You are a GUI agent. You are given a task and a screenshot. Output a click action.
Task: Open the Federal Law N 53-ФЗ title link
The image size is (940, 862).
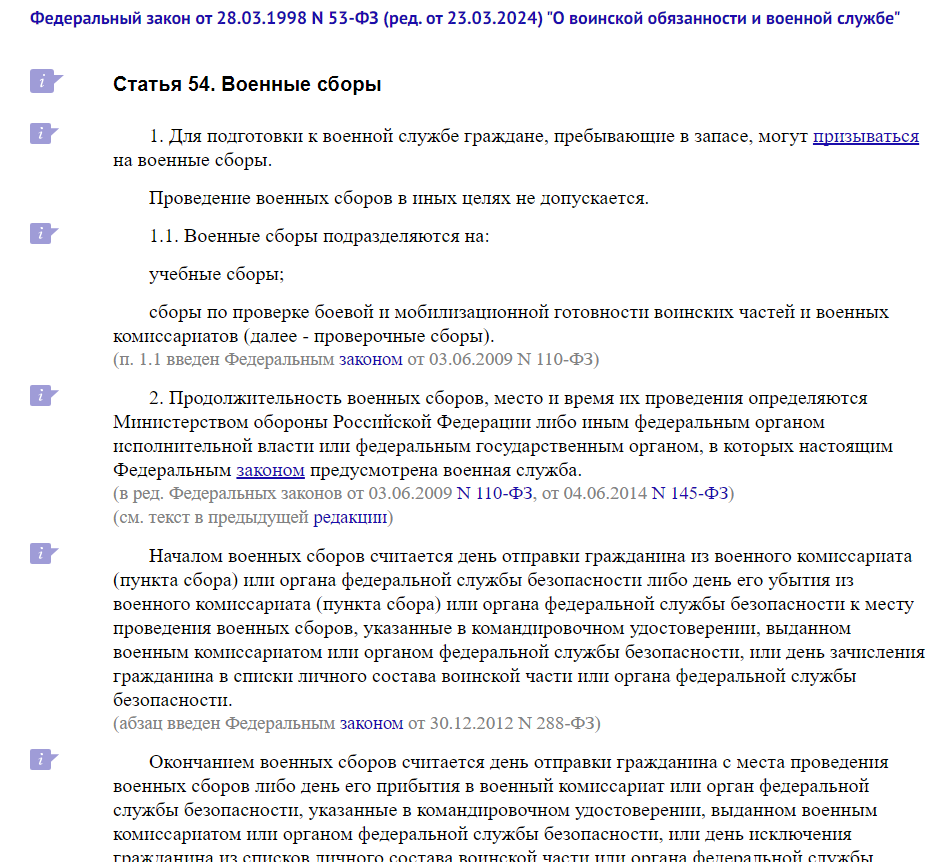(465, 18)
